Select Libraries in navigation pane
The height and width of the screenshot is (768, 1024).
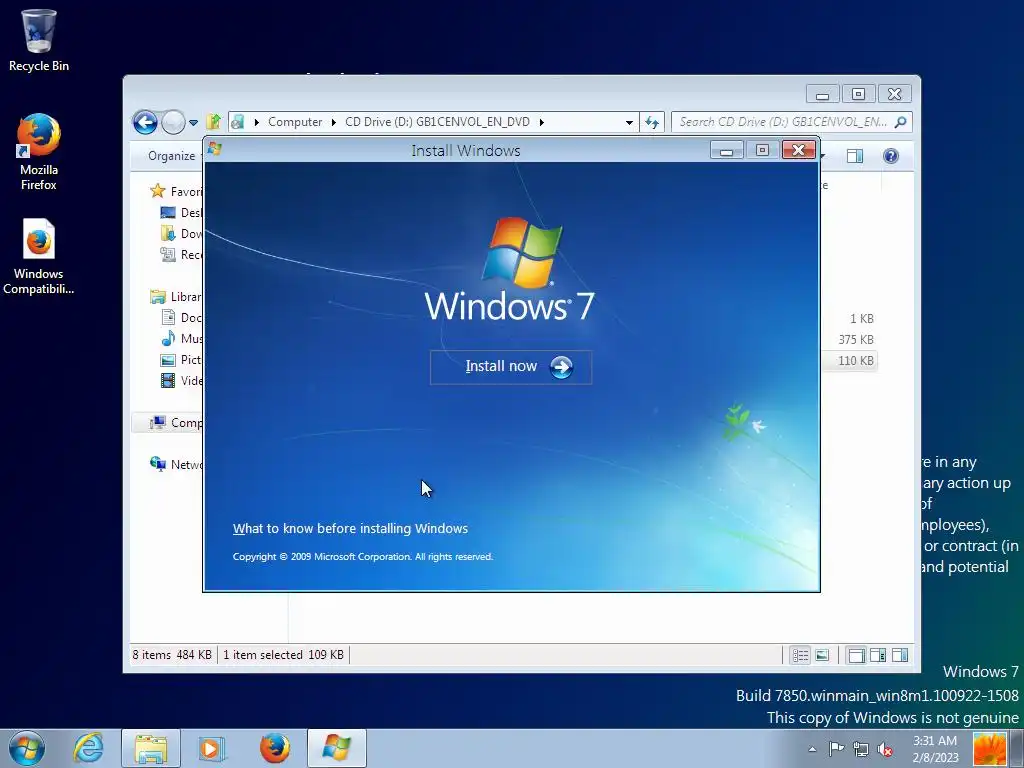click(176, 296)
